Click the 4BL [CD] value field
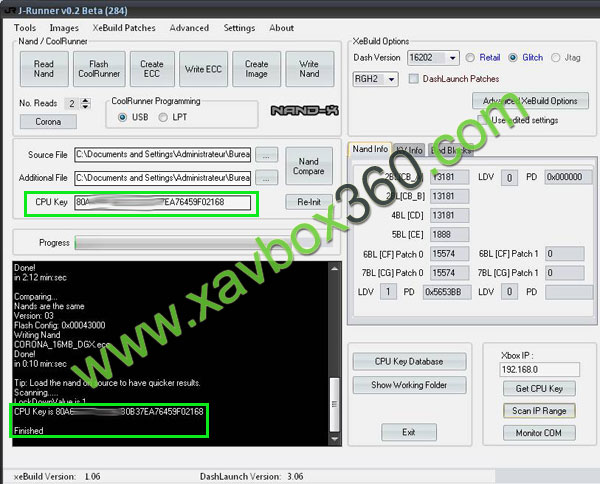The width and height of the screenshot is (600, 484). (x=450, y=215)
